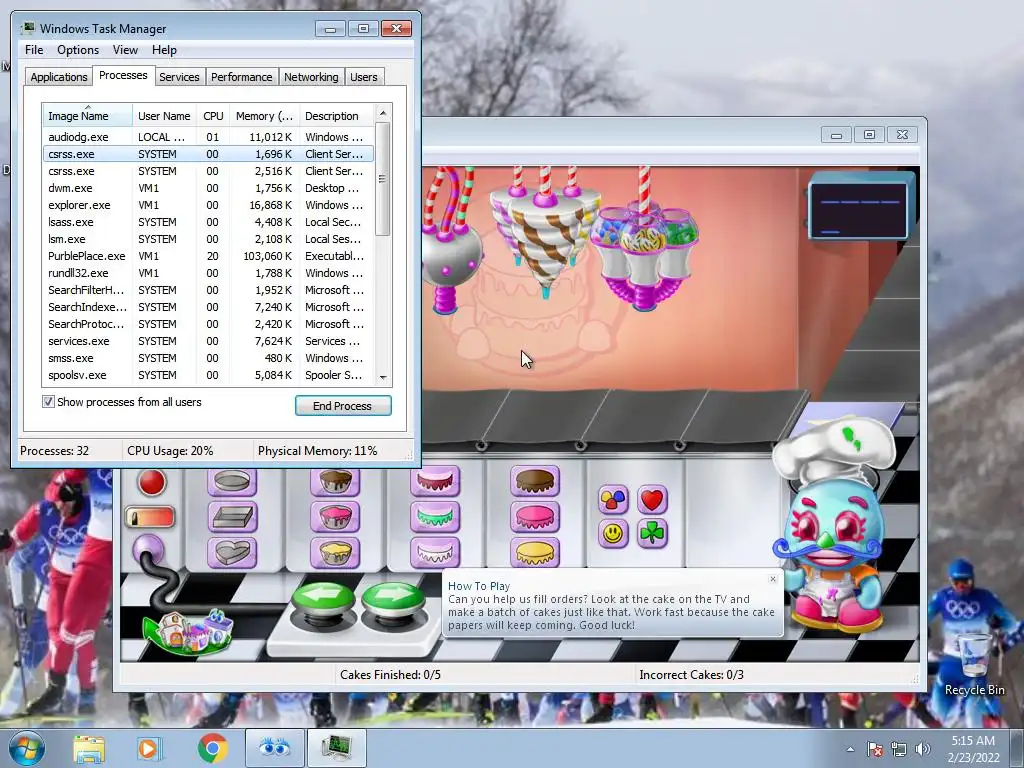Open the Options menu in Task Manager
The image size is (1024, 768).
tap(78, 50)
